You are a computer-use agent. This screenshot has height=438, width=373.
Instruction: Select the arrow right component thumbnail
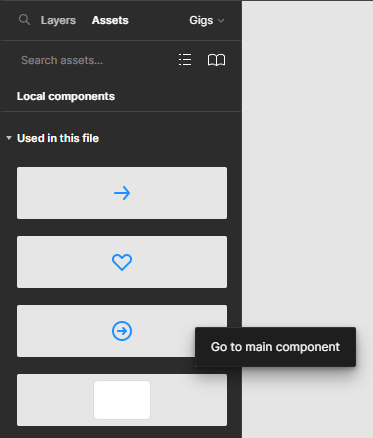coord(122,193)
